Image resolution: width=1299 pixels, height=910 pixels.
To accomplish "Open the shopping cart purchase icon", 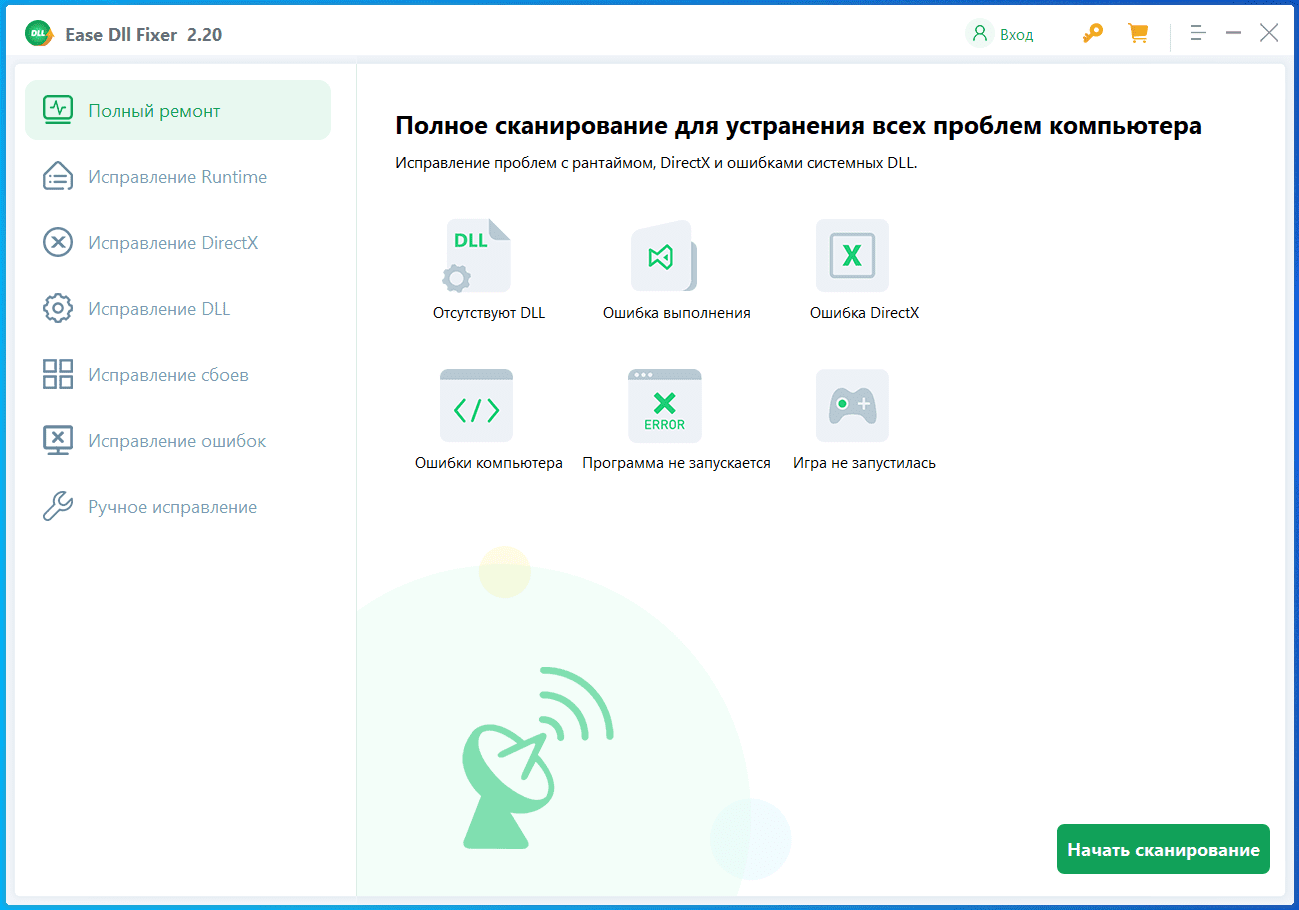I will point(1138,34).
